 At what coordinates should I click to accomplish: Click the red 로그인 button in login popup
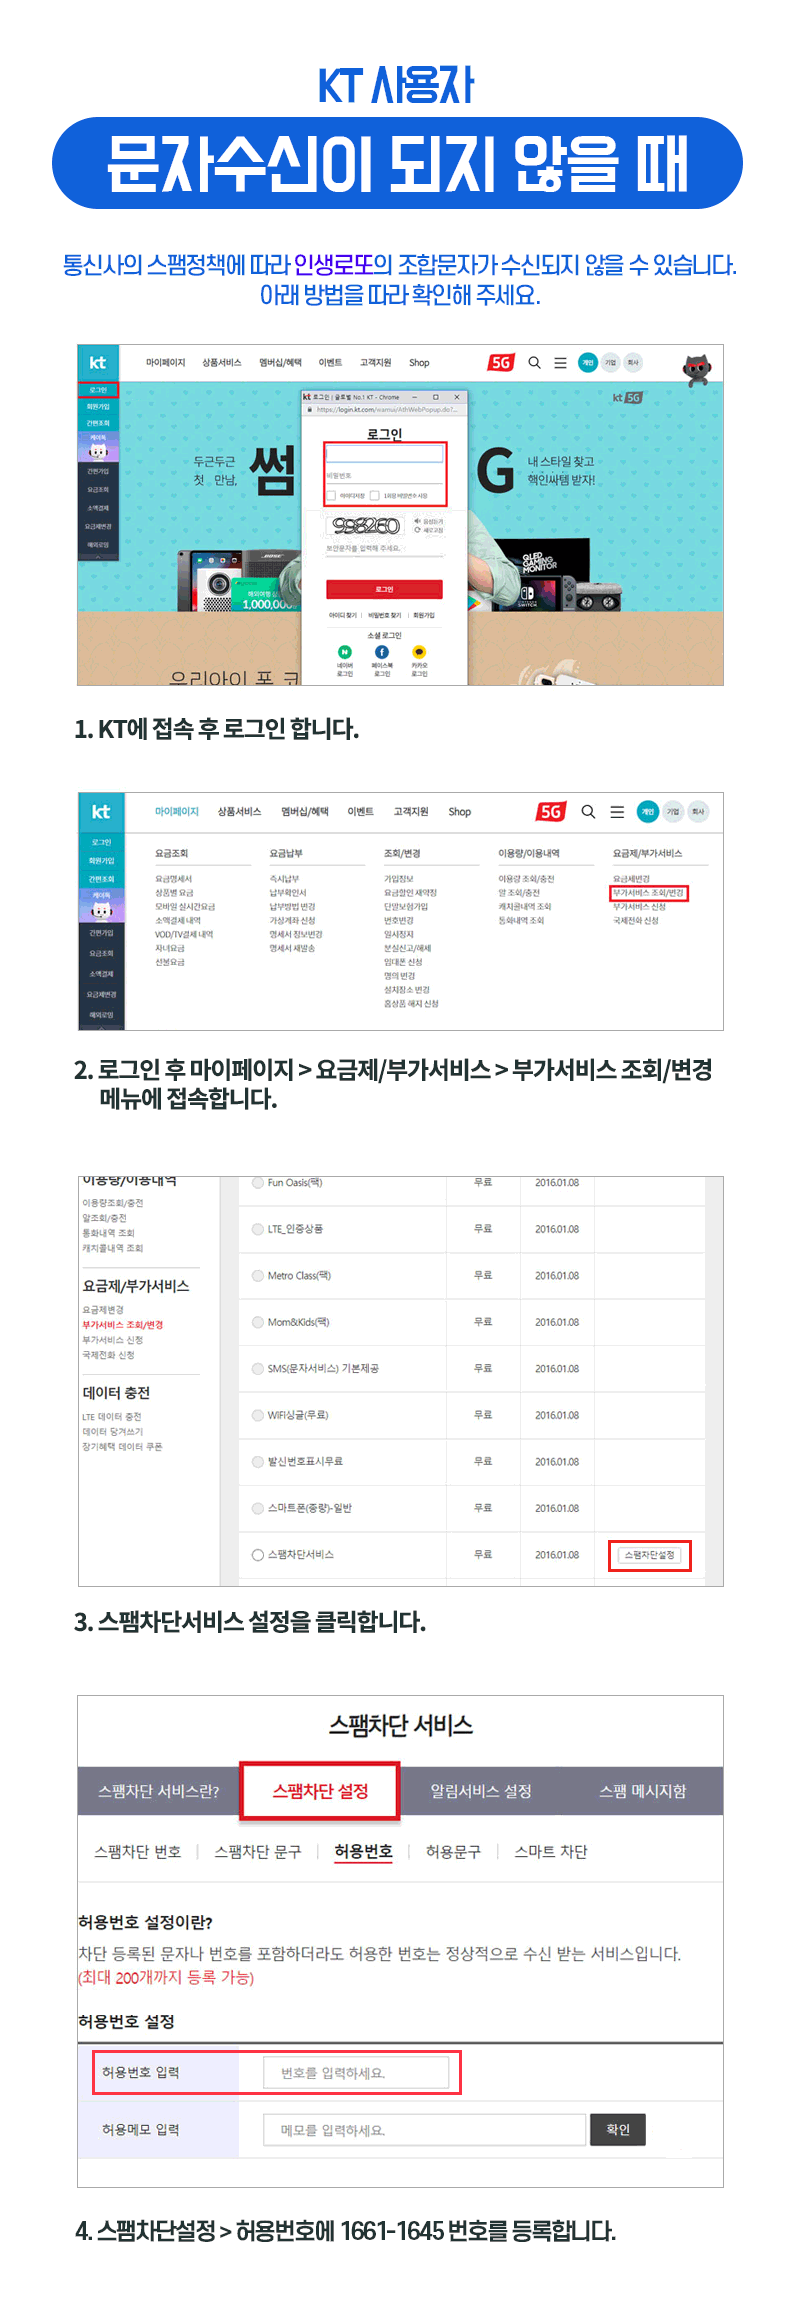(384, 589)
